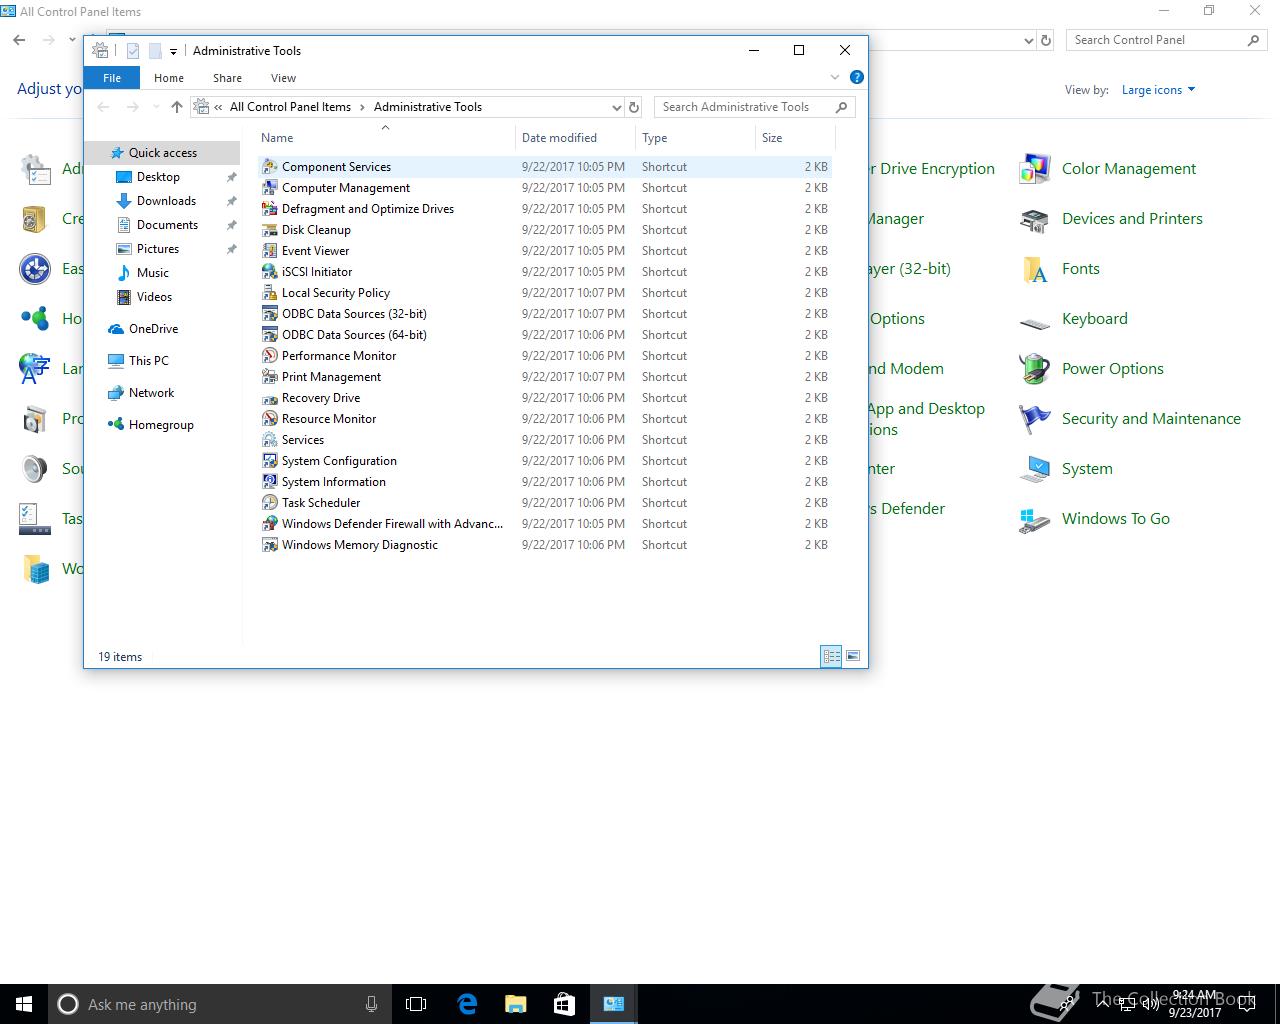Open Devices and Printers icon
The image size is (1280, 1024).
pos(1035,219)
